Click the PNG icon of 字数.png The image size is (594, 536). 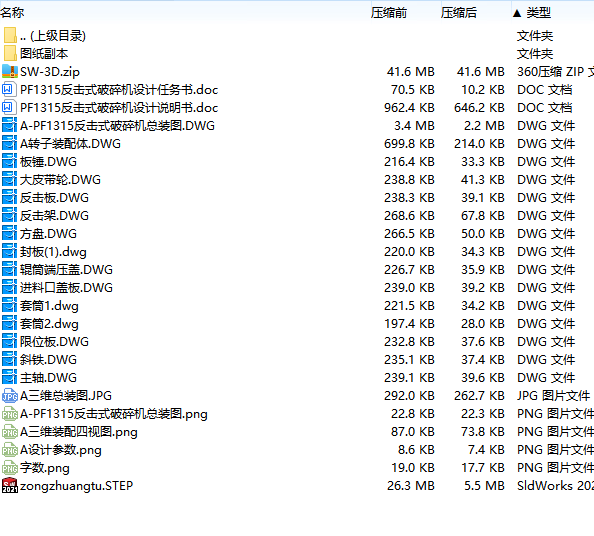9,467
